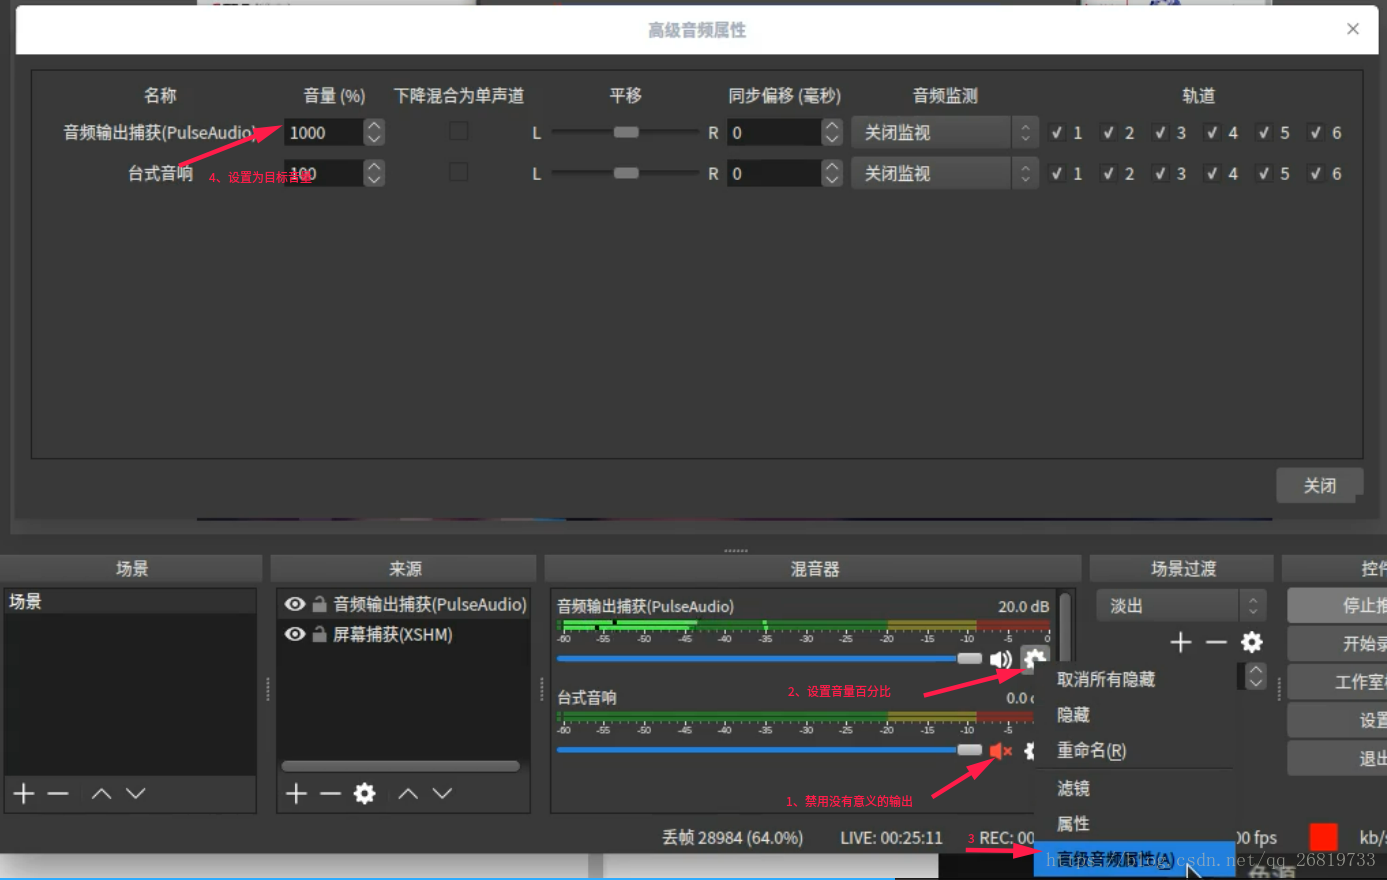Select 重命名(R) from the context menu

pos(1090,751)
